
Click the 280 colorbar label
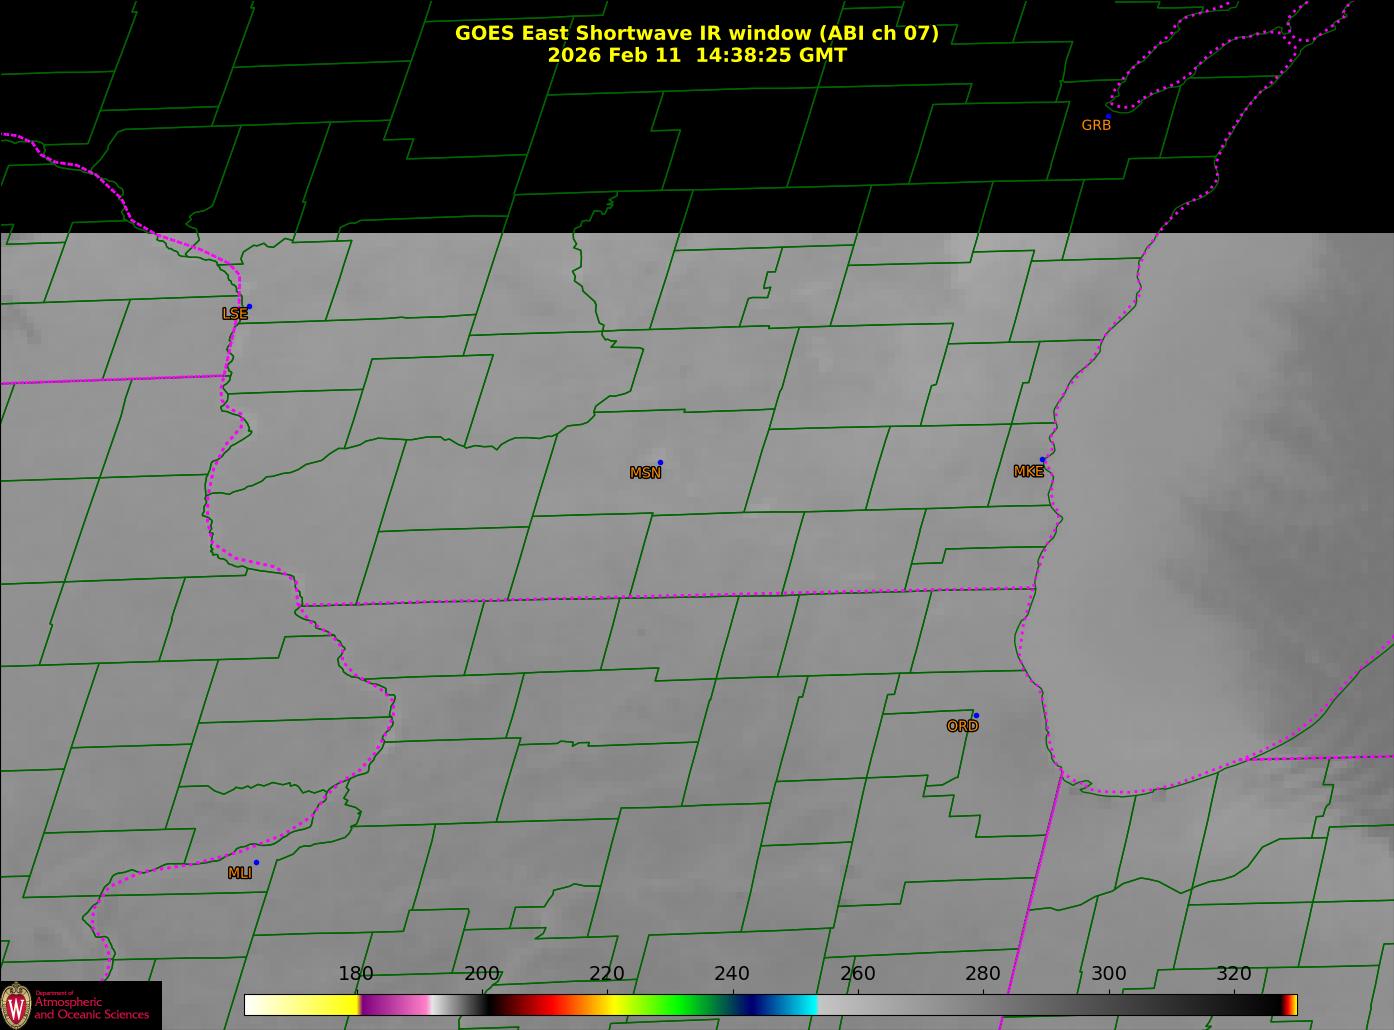tap(983, 973)
